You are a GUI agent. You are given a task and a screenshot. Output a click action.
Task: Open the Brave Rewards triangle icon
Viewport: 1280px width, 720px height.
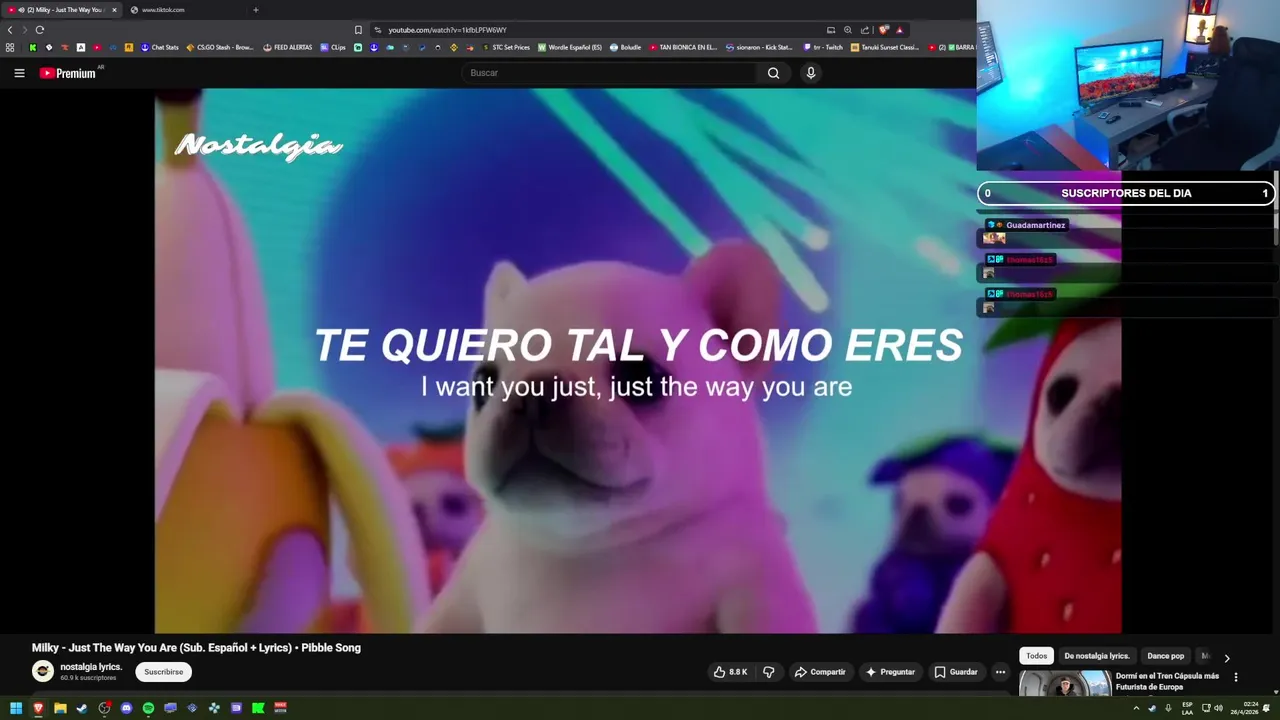point(900,30)
